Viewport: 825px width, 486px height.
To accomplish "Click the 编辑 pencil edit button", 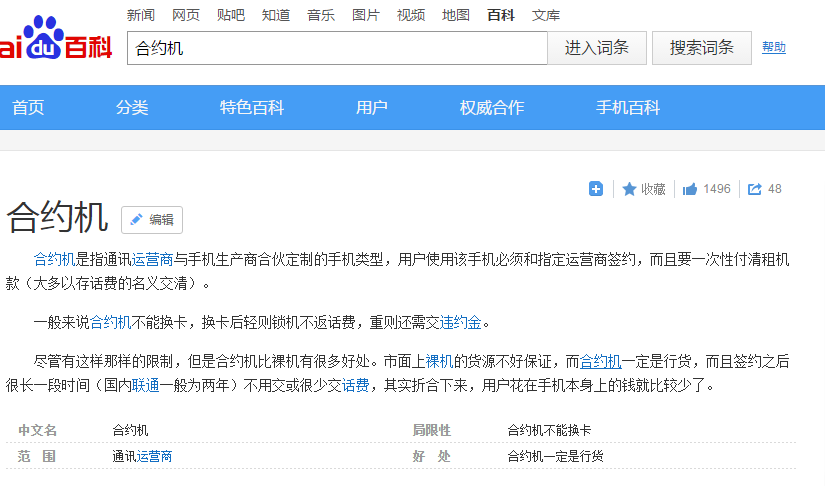I will pyautogui.click(x=152, y=220).
